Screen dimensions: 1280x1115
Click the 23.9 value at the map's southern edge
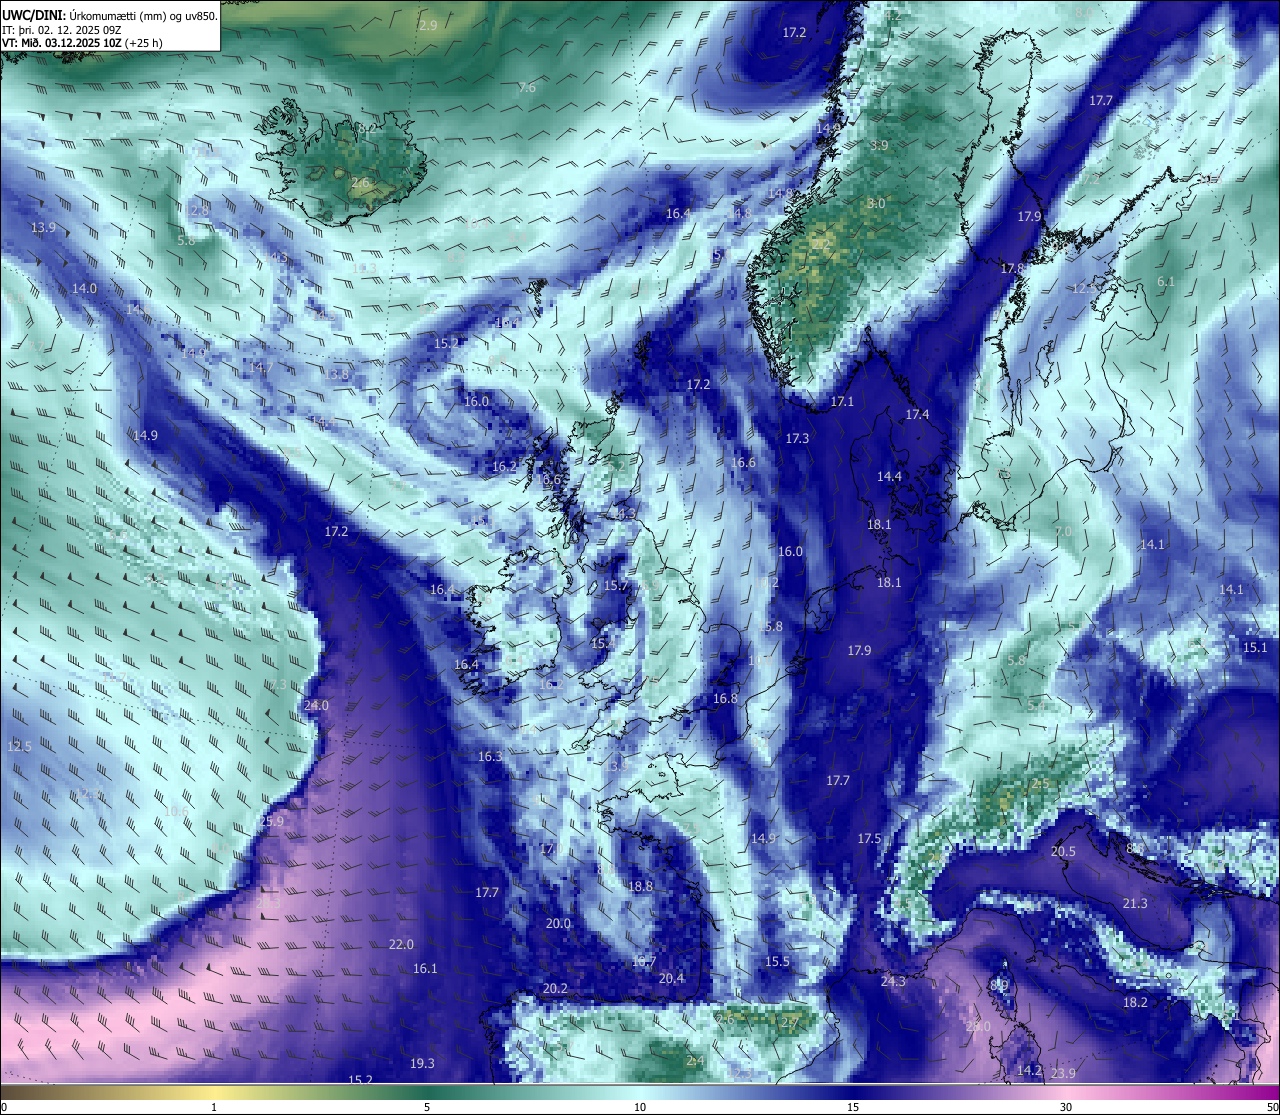[1063, 1073]
